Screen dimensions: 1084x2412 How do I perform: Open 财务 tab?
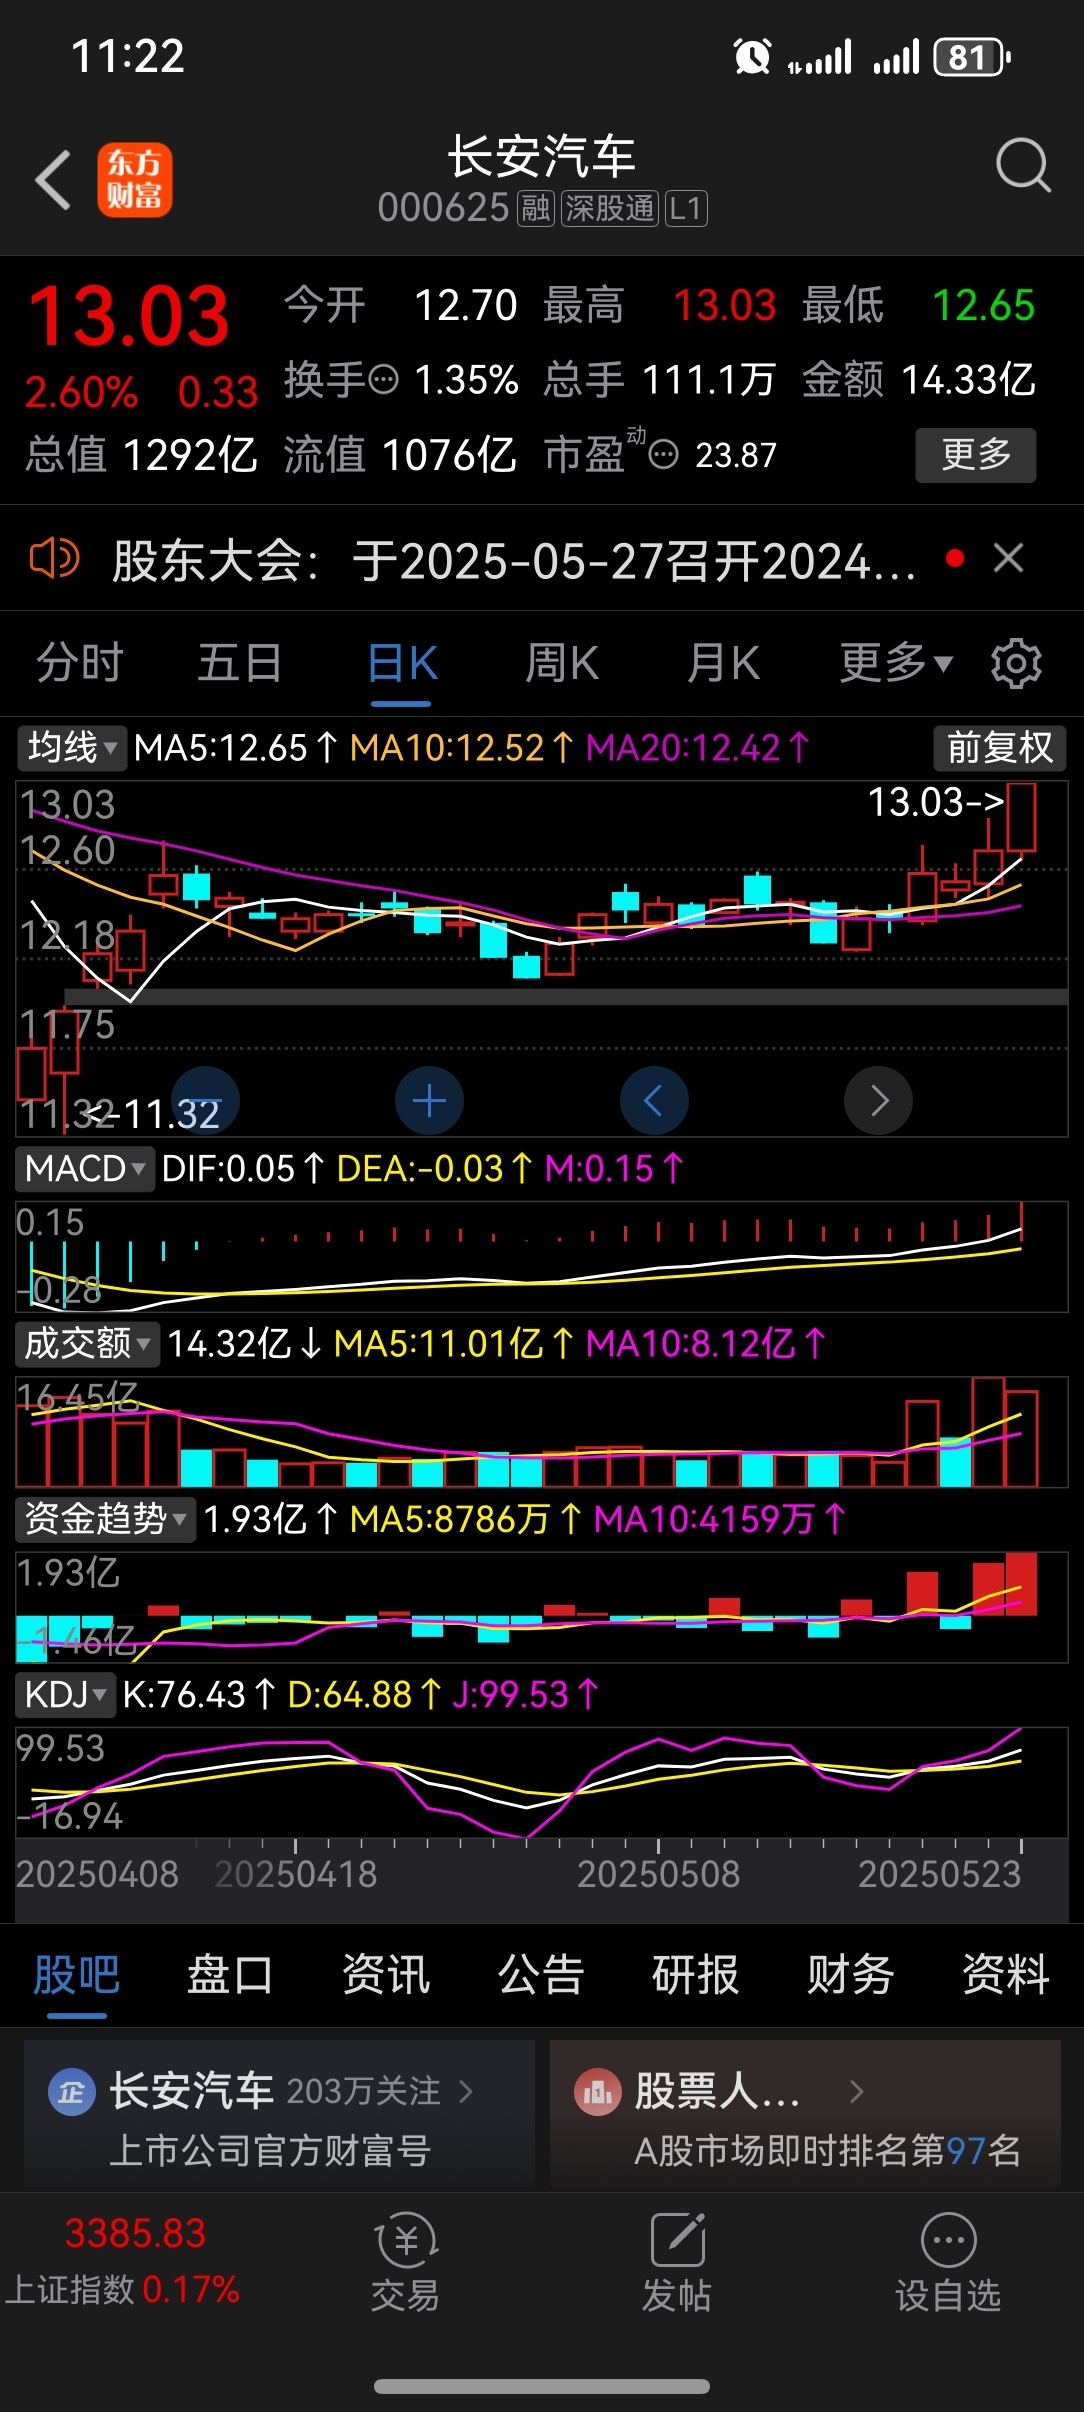[x=851, y=1975]
